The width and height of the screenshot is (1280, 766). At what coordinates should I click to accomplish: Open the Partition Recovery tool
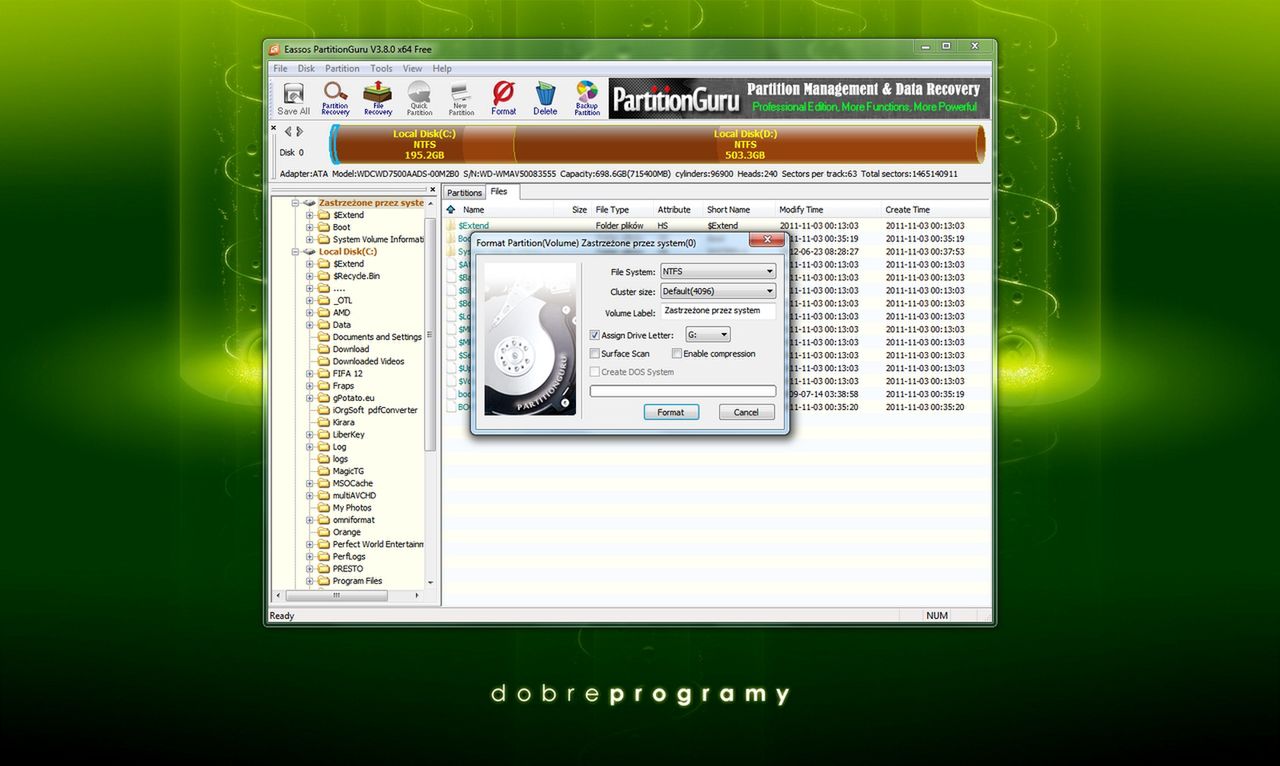click(335, 99)
